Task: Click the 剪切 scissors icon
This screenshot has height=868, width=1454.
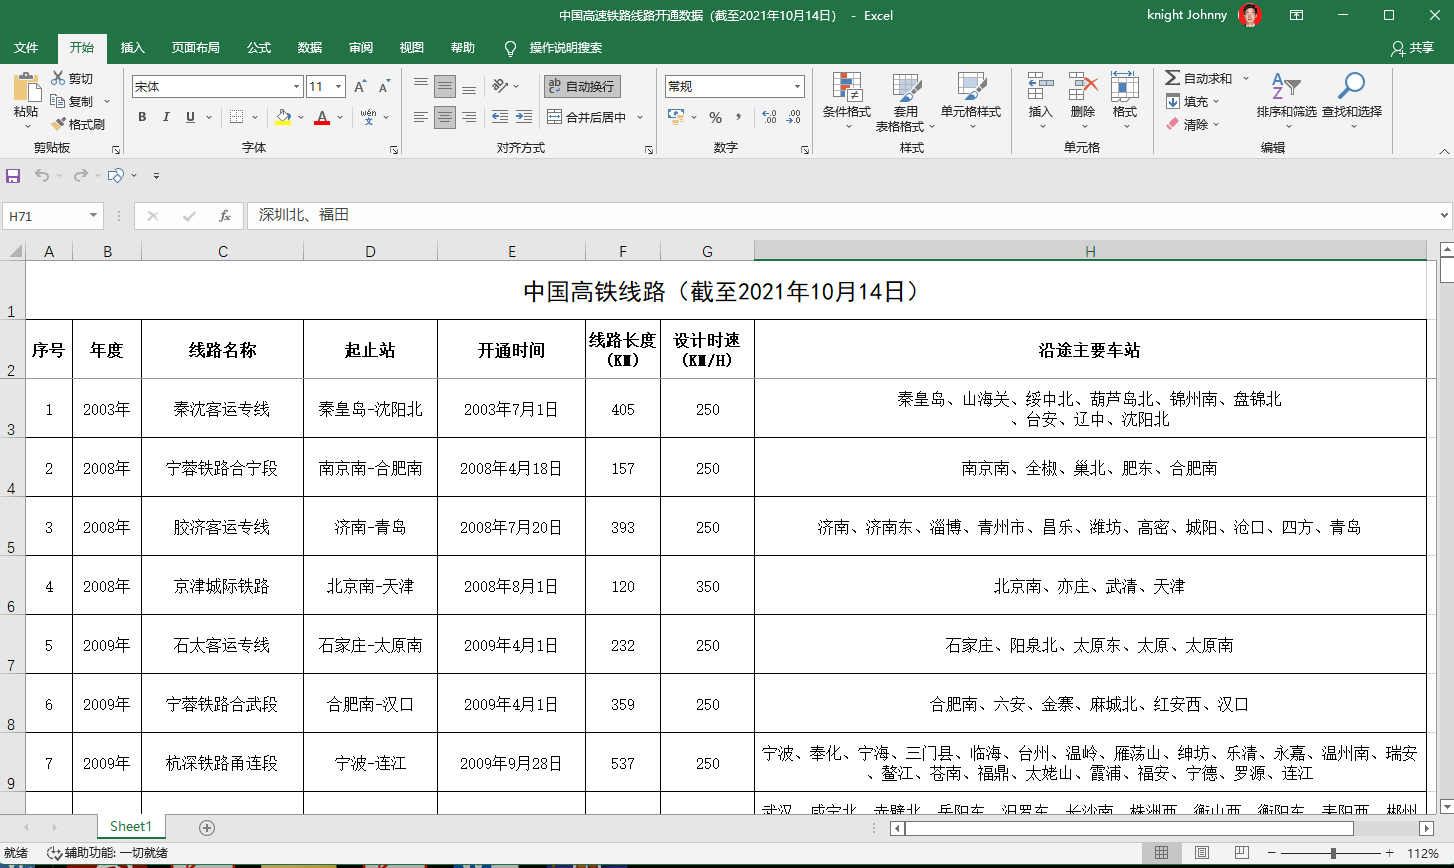Action: pos(58,78)
